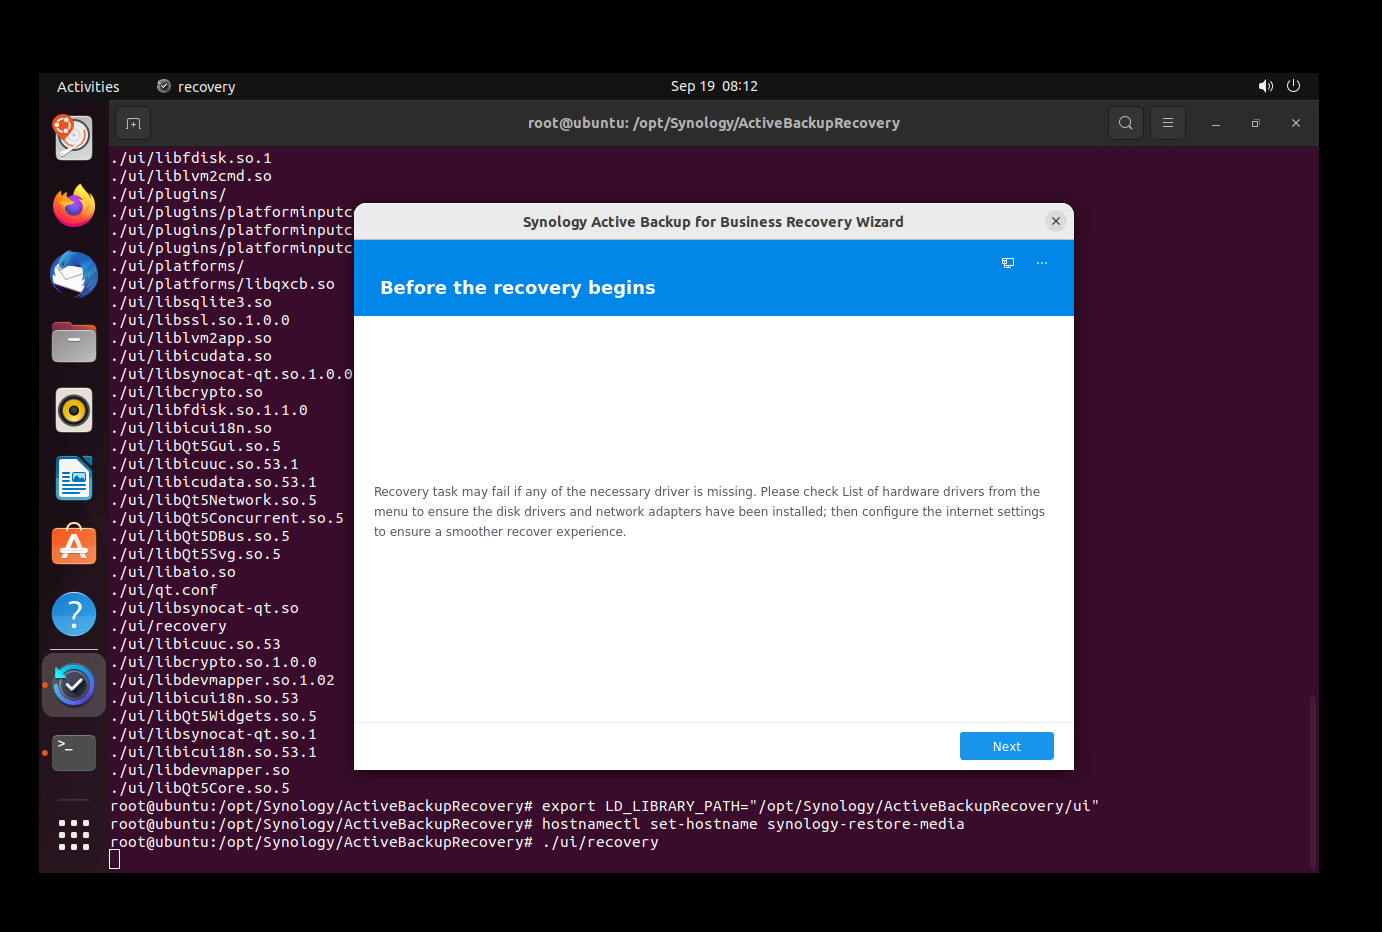Click the wizard title 'Synology Active Backup for Business Recovery Wizard'
The height and width of the screenshot is (932, 1382).
pyautogui.click(x=713, y=222)
